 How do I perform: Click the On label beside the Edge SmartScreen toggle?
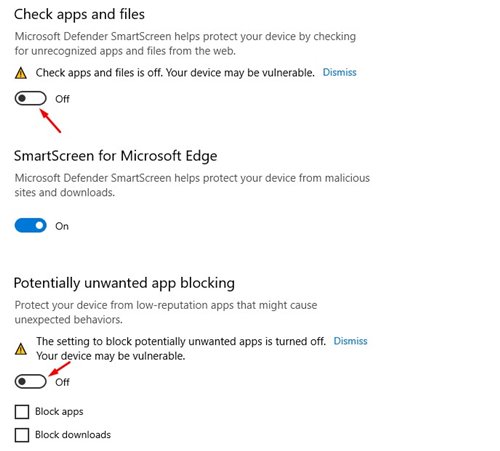62,226
